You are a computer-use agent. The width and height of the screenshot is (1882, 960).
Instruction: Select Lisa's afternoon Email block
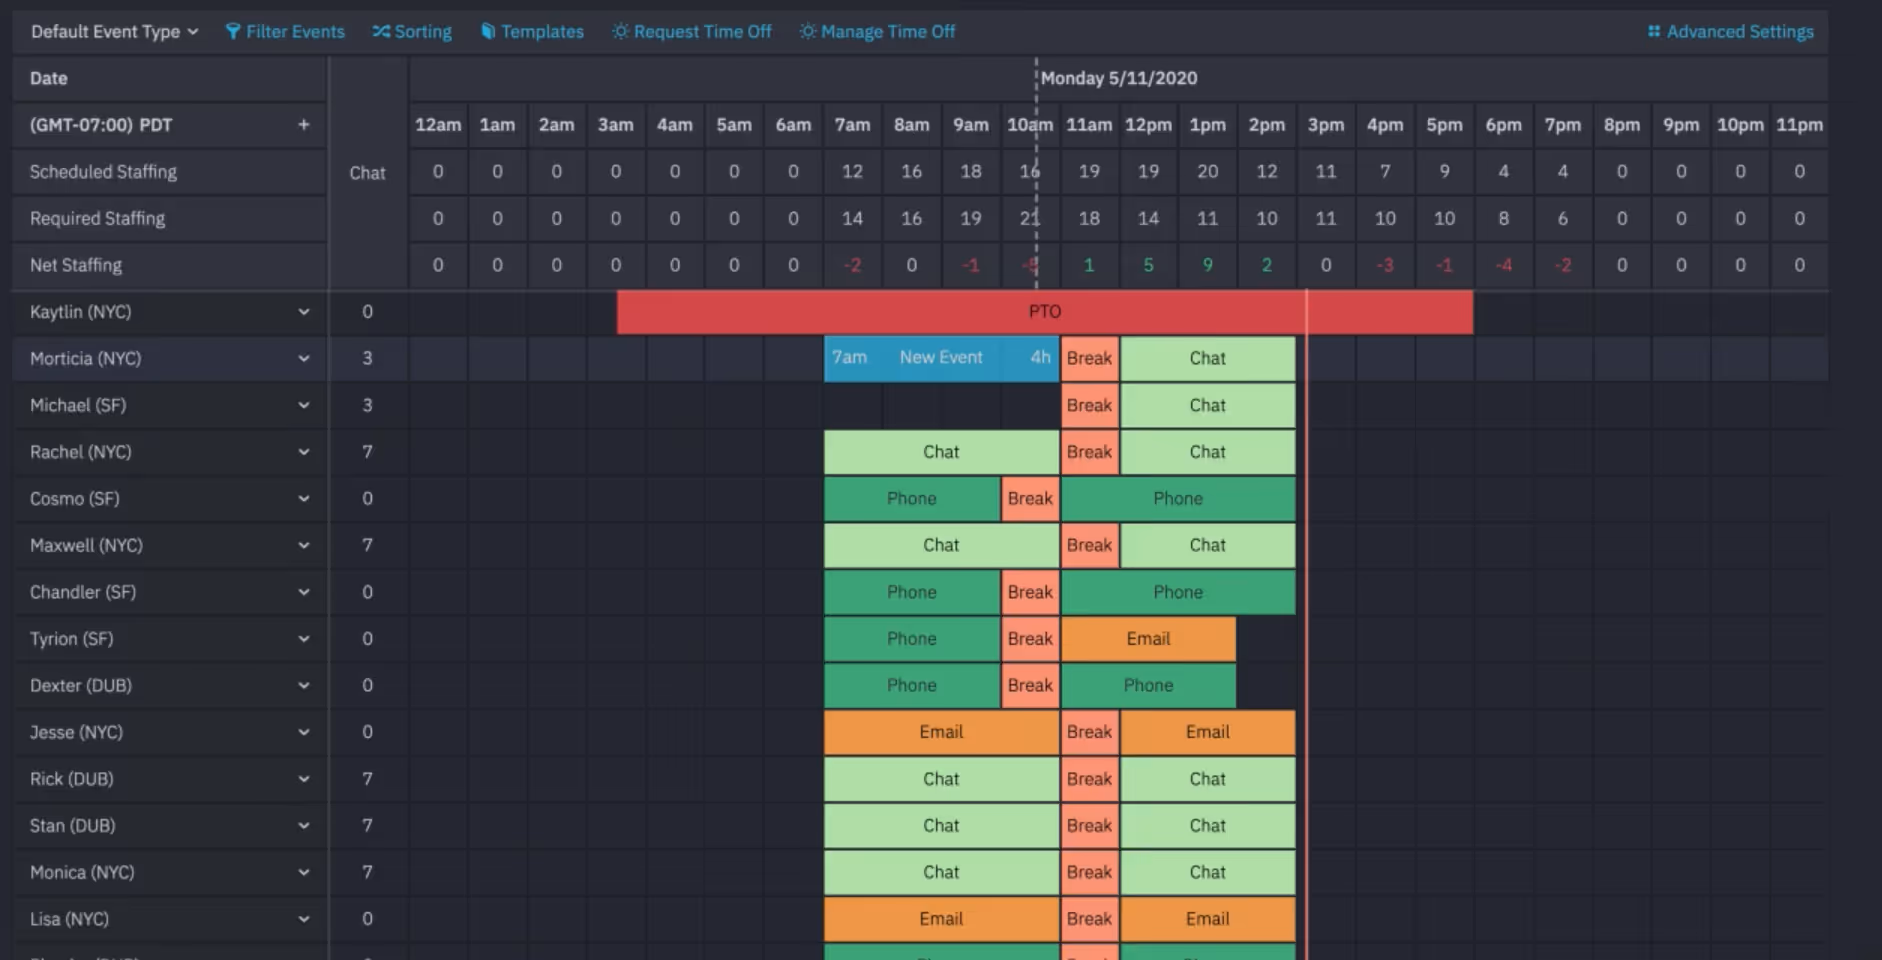[1207, 919]
